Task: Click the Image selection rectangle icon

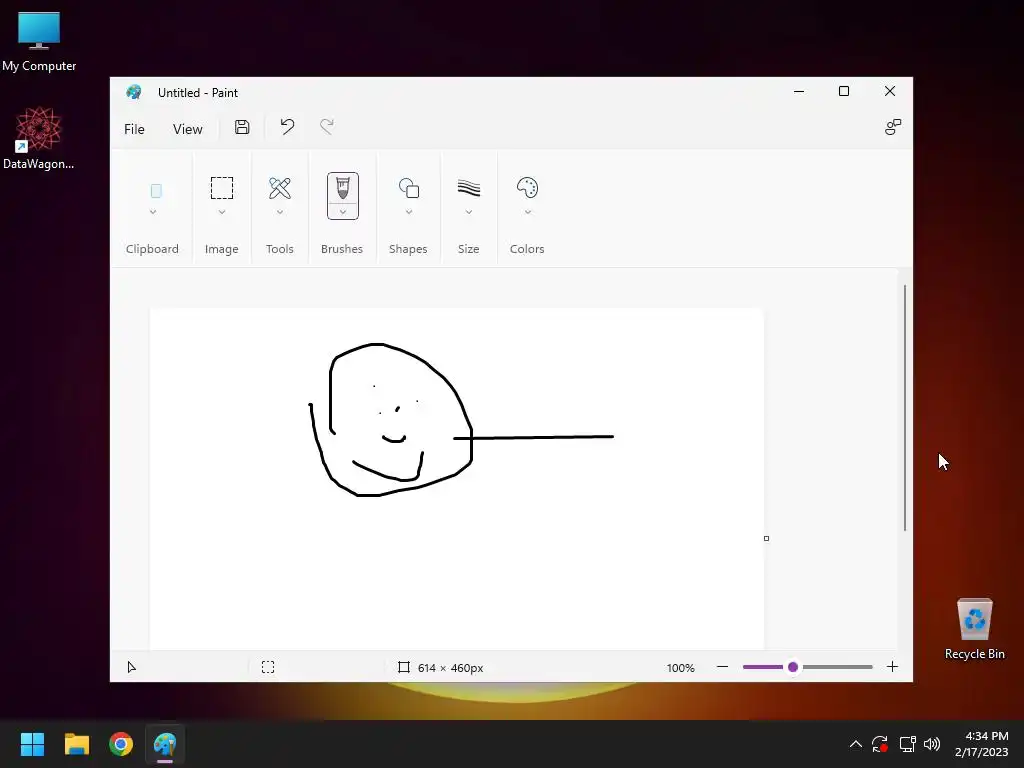Action: point(222,188)
